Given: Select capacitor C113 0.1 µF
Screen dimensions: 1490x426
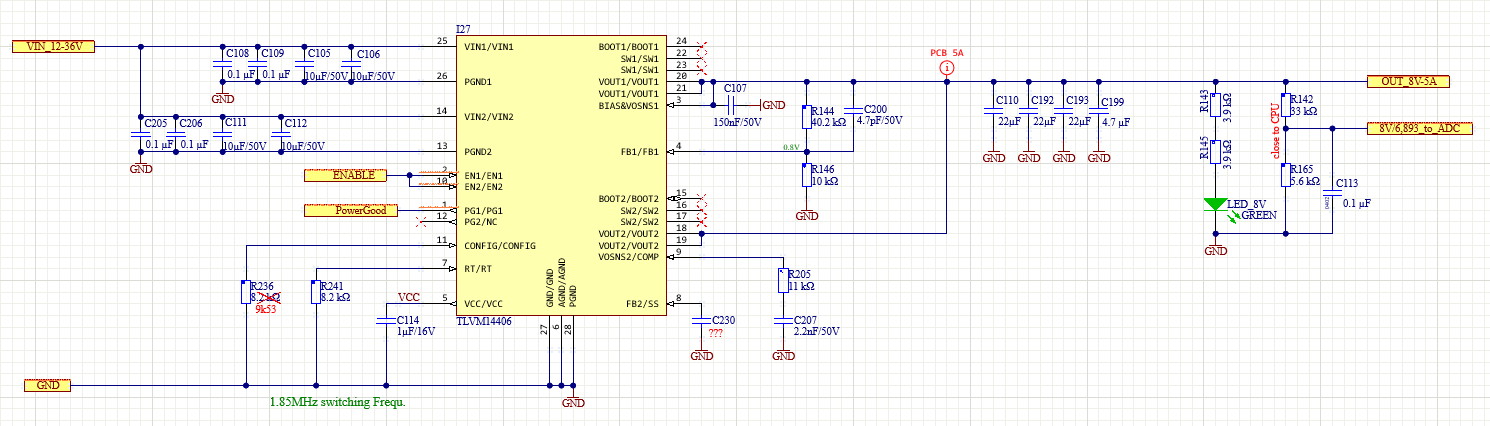Looking at the screenshot, I should tap(1333, 192).
